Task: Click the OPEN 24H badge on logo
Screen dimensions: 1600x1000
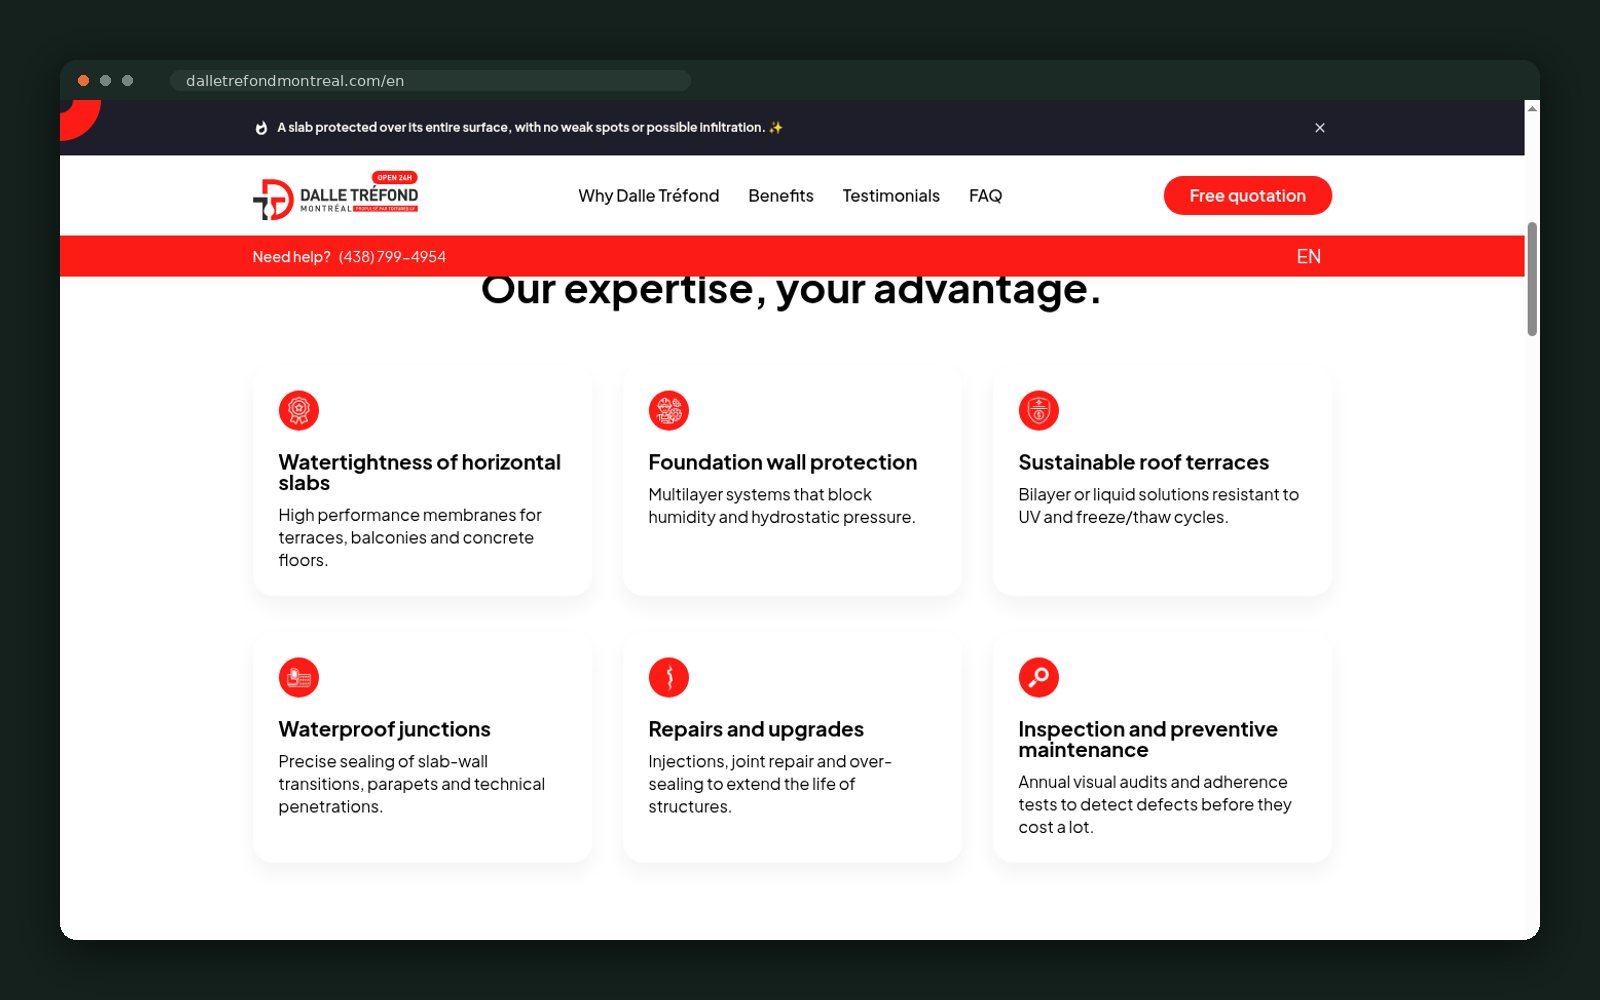Action: tap(395, 177)
